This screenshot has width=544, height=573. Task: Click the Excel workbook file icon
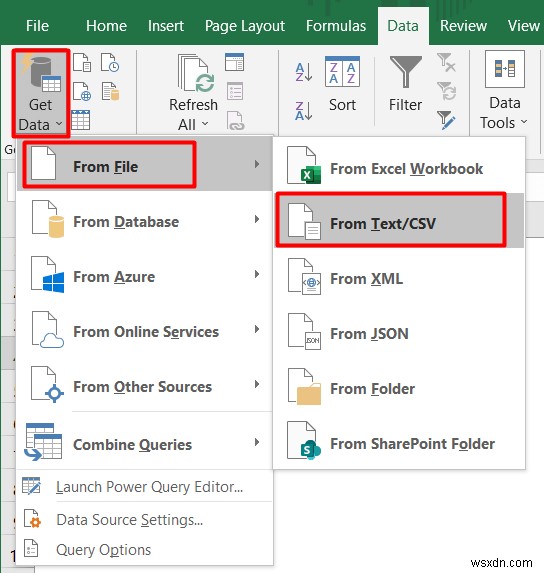(304, 165)
